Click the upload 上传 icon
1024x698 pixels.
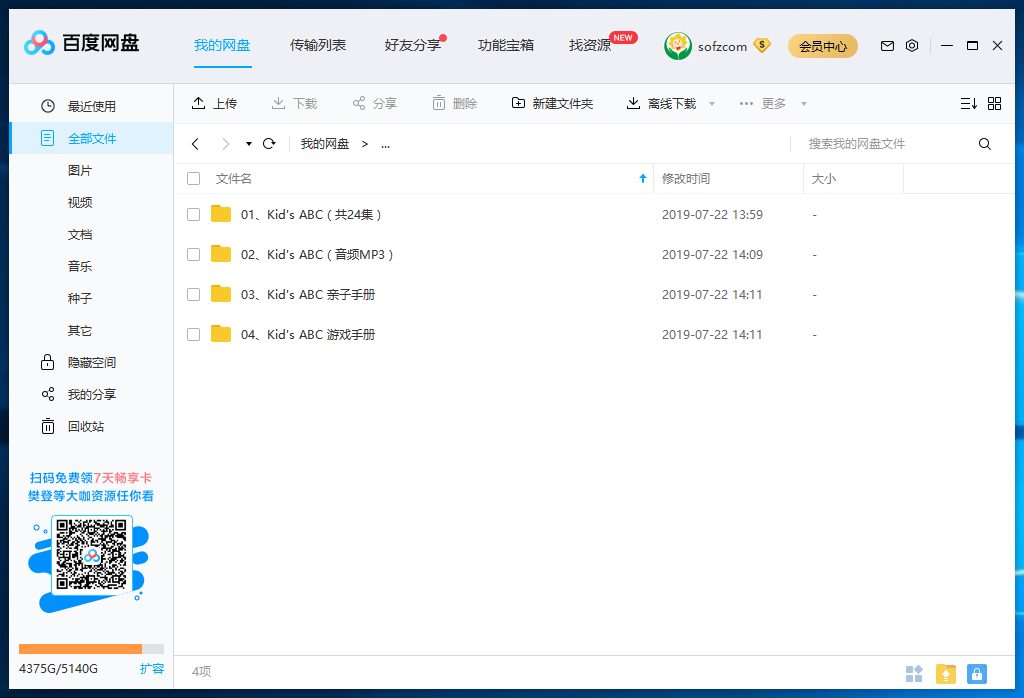pos(198,103)
